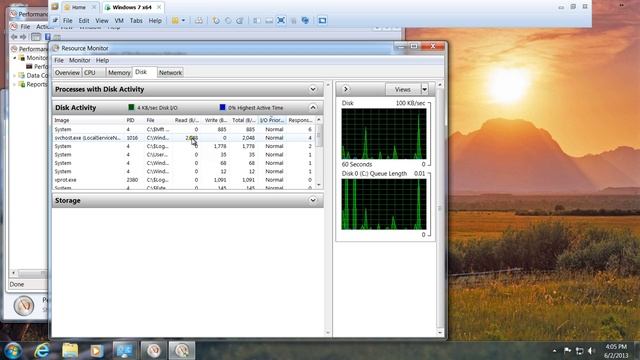Open the Views dropdown arrow

click(x=424, y=89)
